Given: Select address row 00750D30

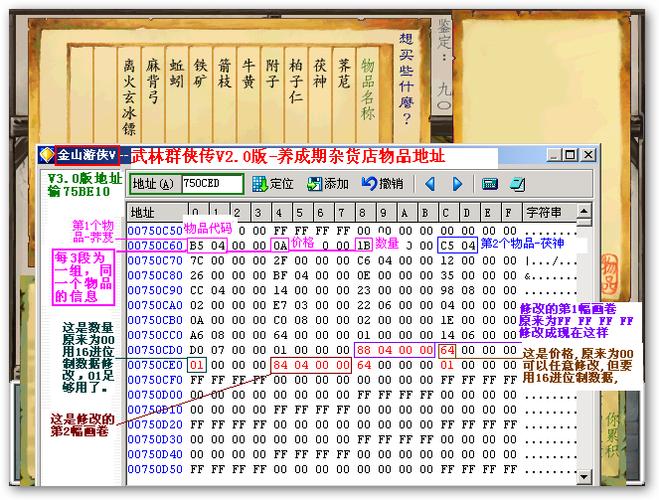Looking at the screenshot, I should (155, 439).
